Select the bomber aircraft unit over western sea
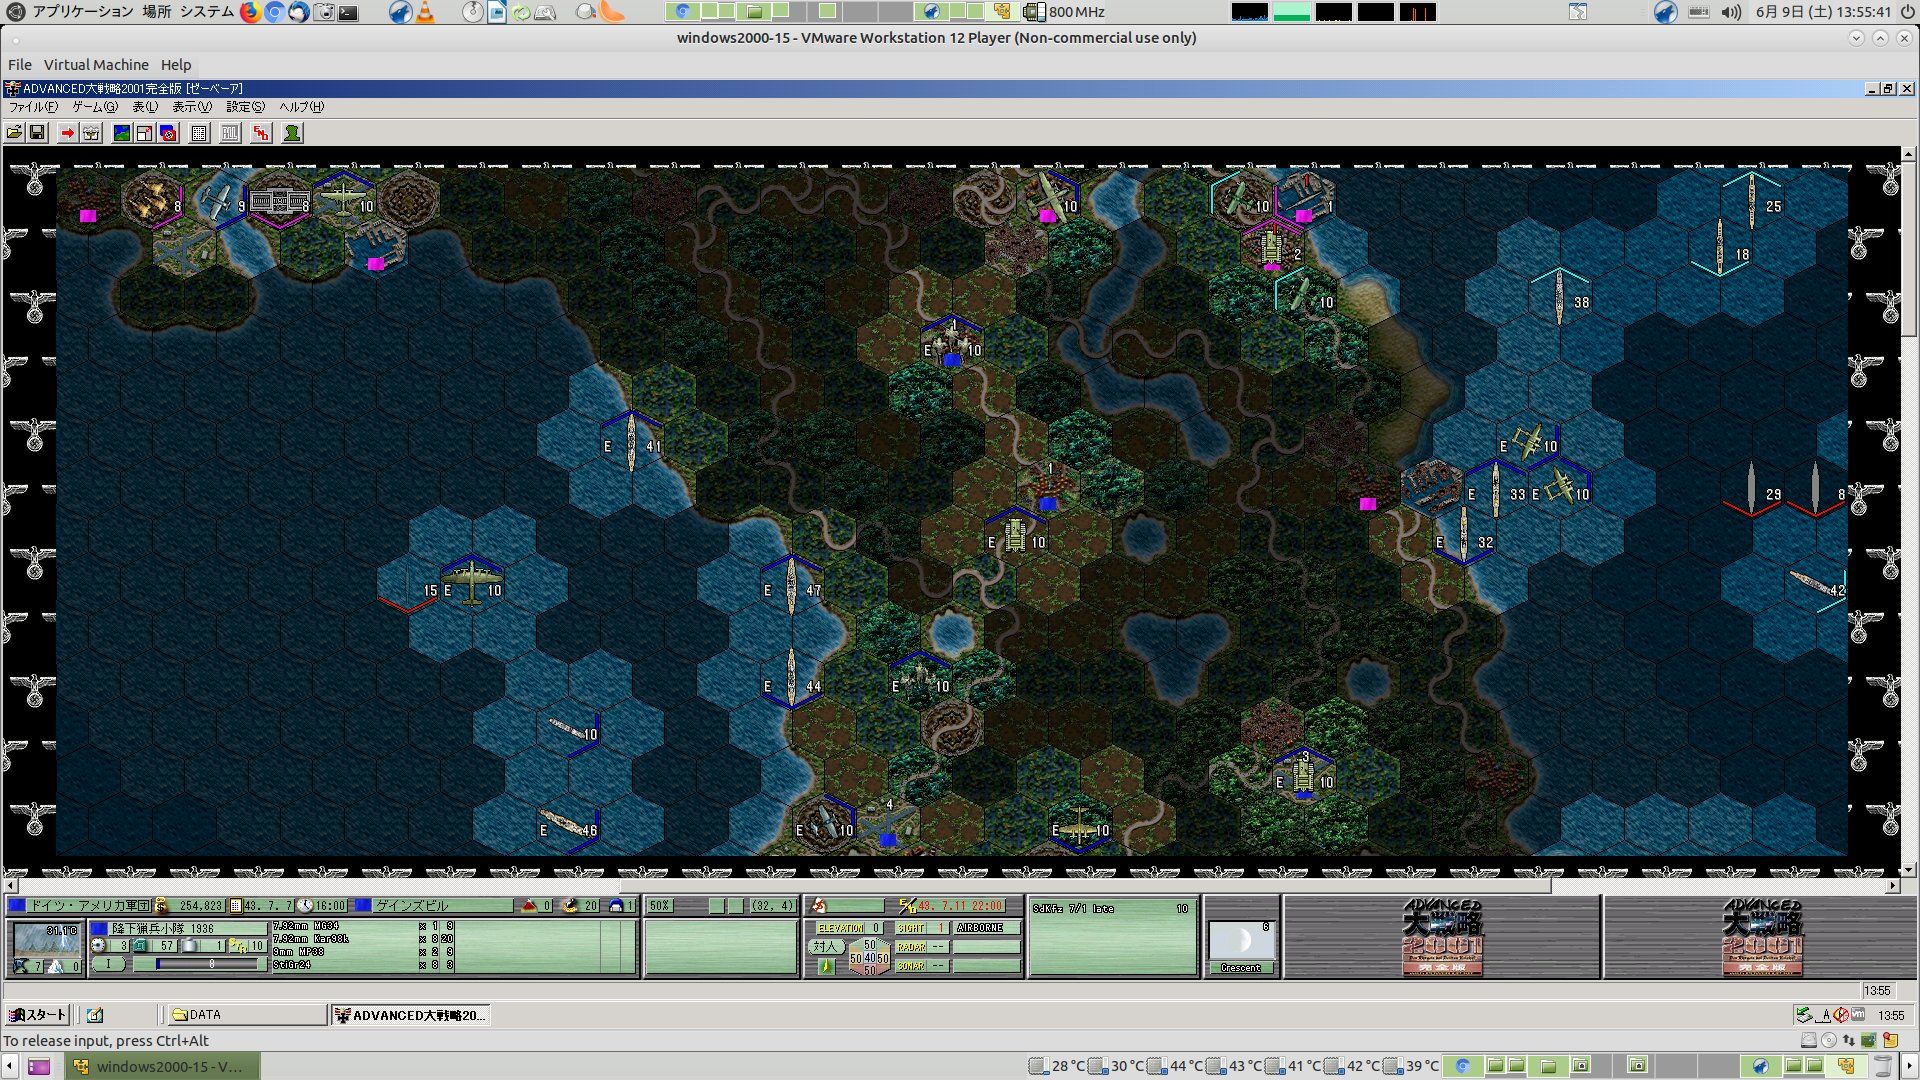 [471, 581]
